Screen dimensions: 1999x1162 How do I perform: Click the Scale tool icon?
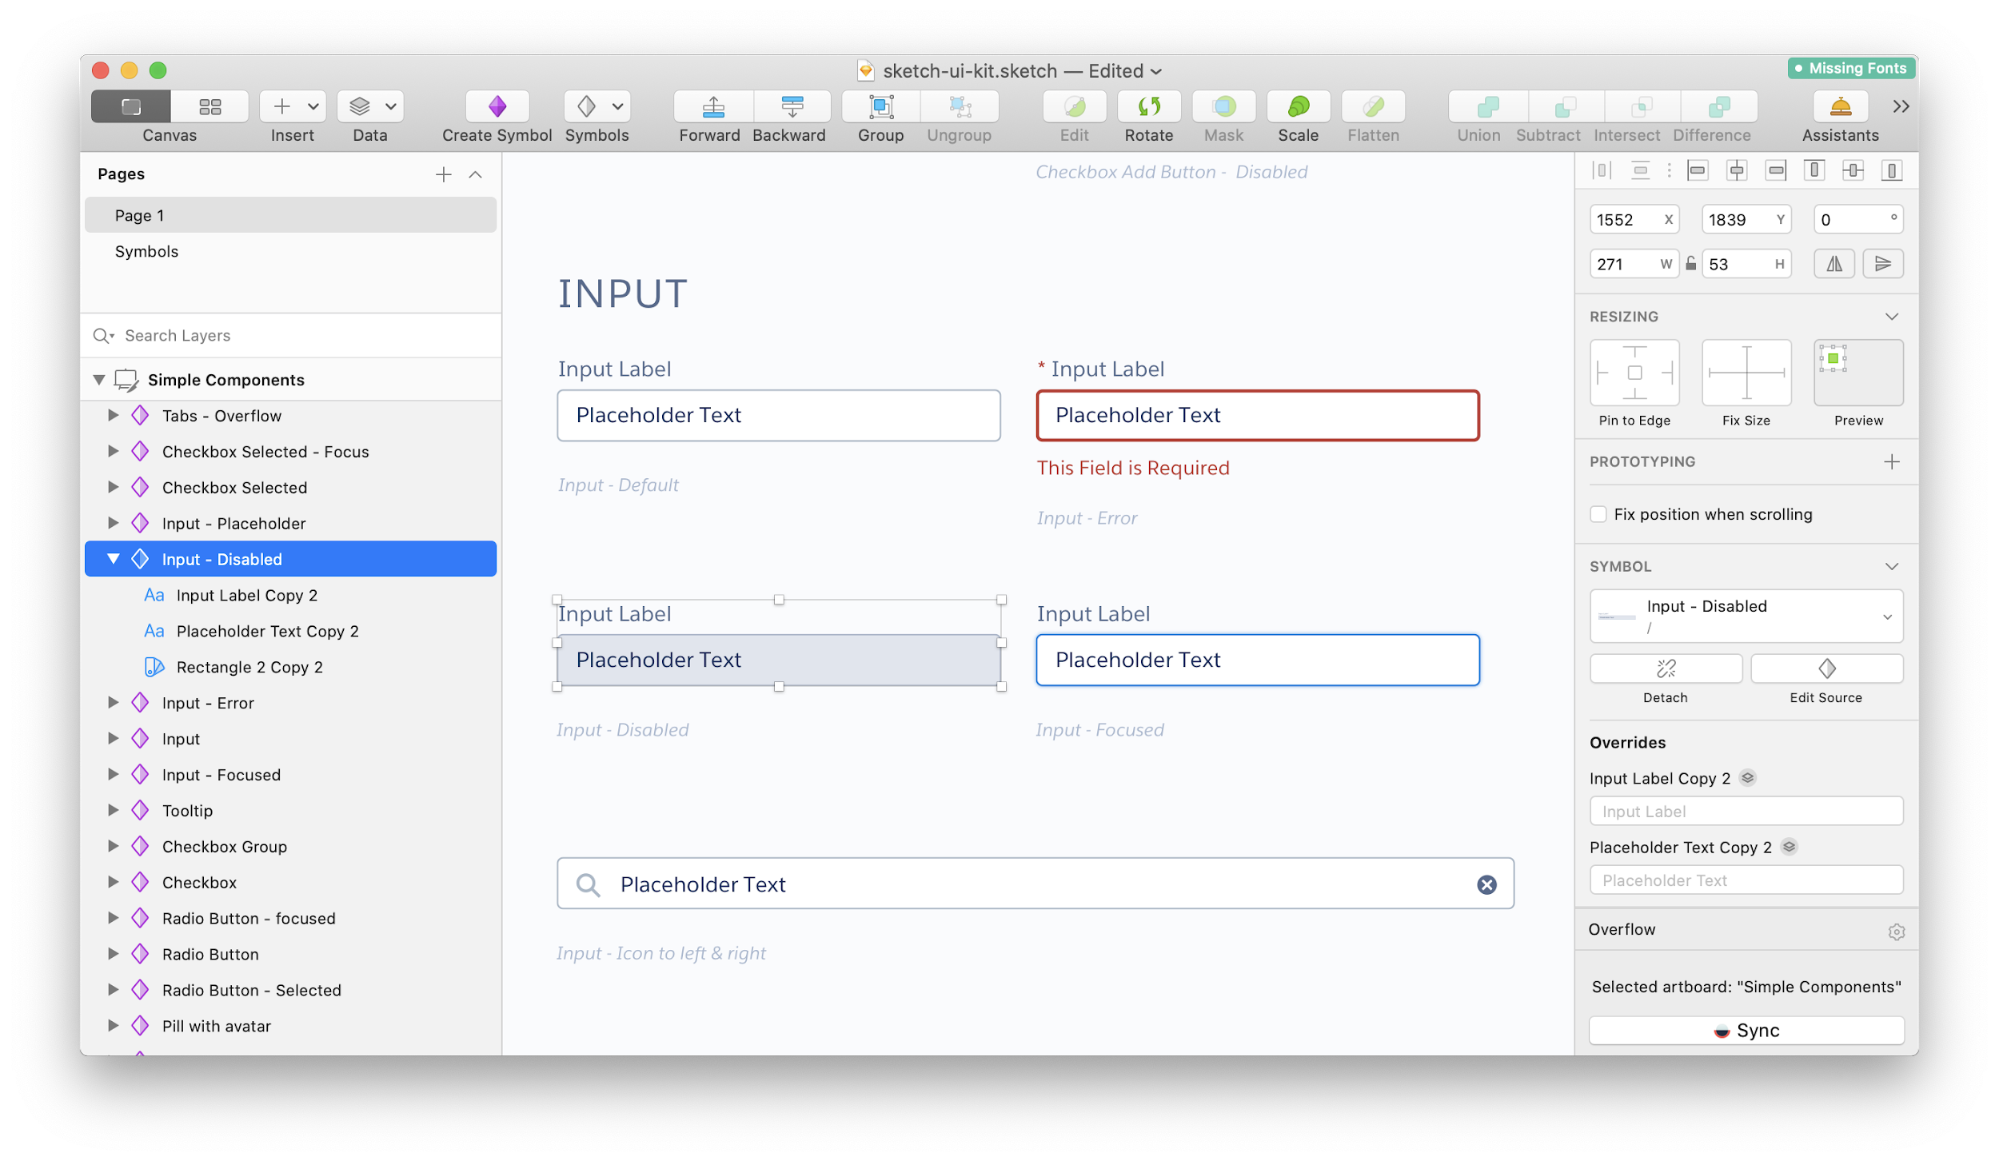tap(1298, 107)
